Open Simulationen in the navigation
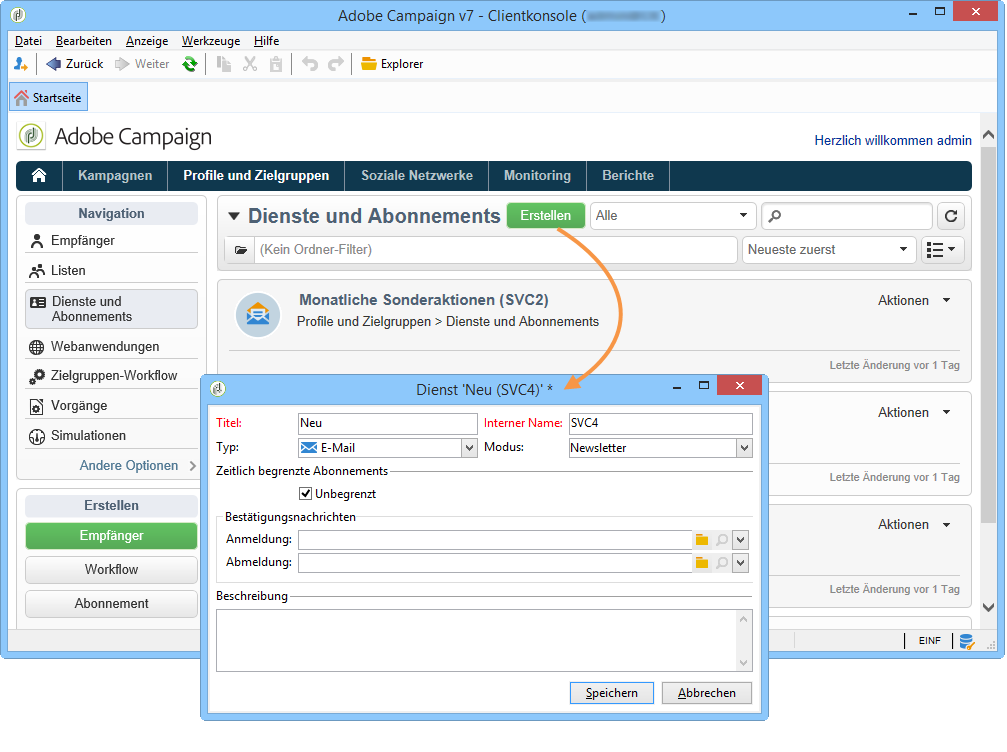Screen dimensions: 1007x752 pyautogui.click(x=111, y=435)
